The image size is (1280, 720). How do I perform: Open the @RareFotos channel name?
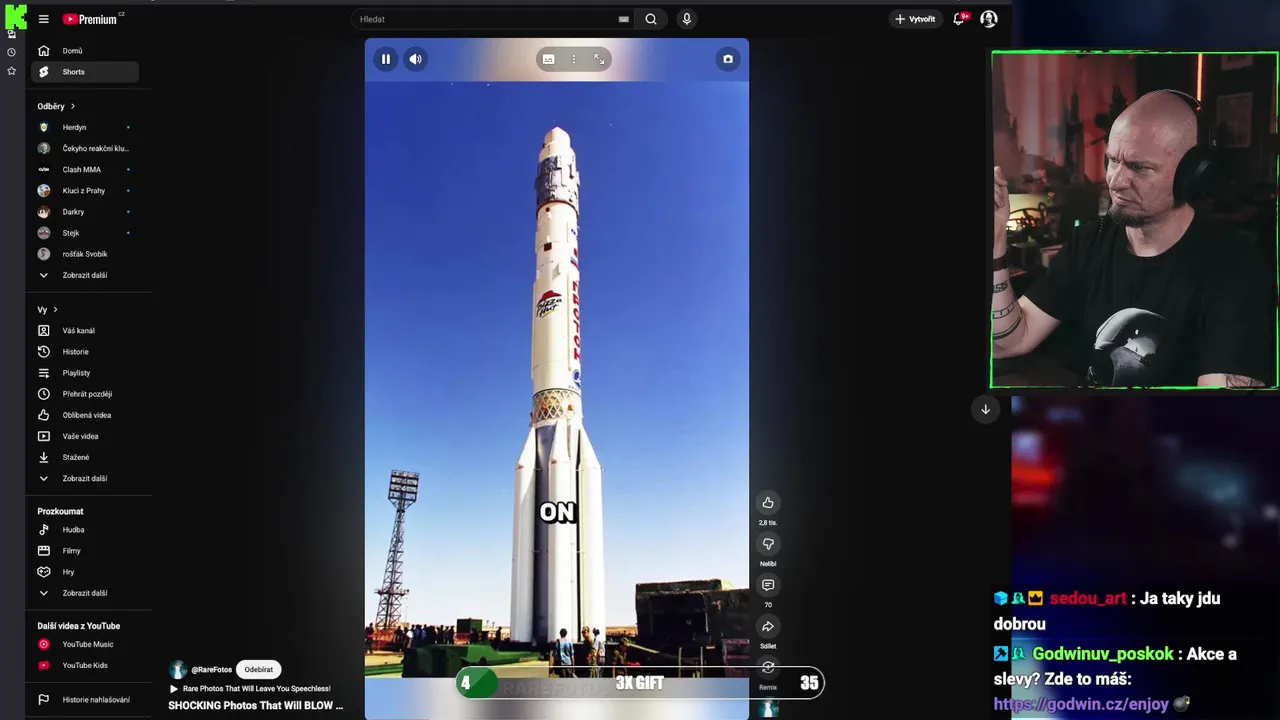point(211,670)
